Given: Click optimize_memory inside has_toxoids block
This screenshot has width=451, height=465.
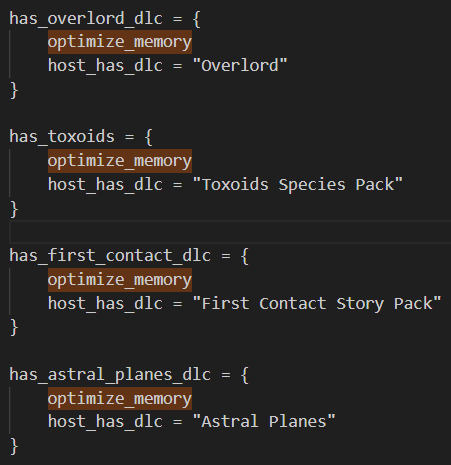Looking at the screenshot, I should (120, 161).
